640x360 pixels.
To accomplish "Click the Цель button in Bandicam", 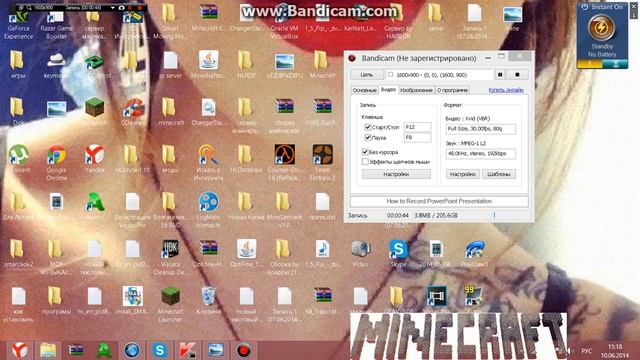I will (x=367, y=75).
